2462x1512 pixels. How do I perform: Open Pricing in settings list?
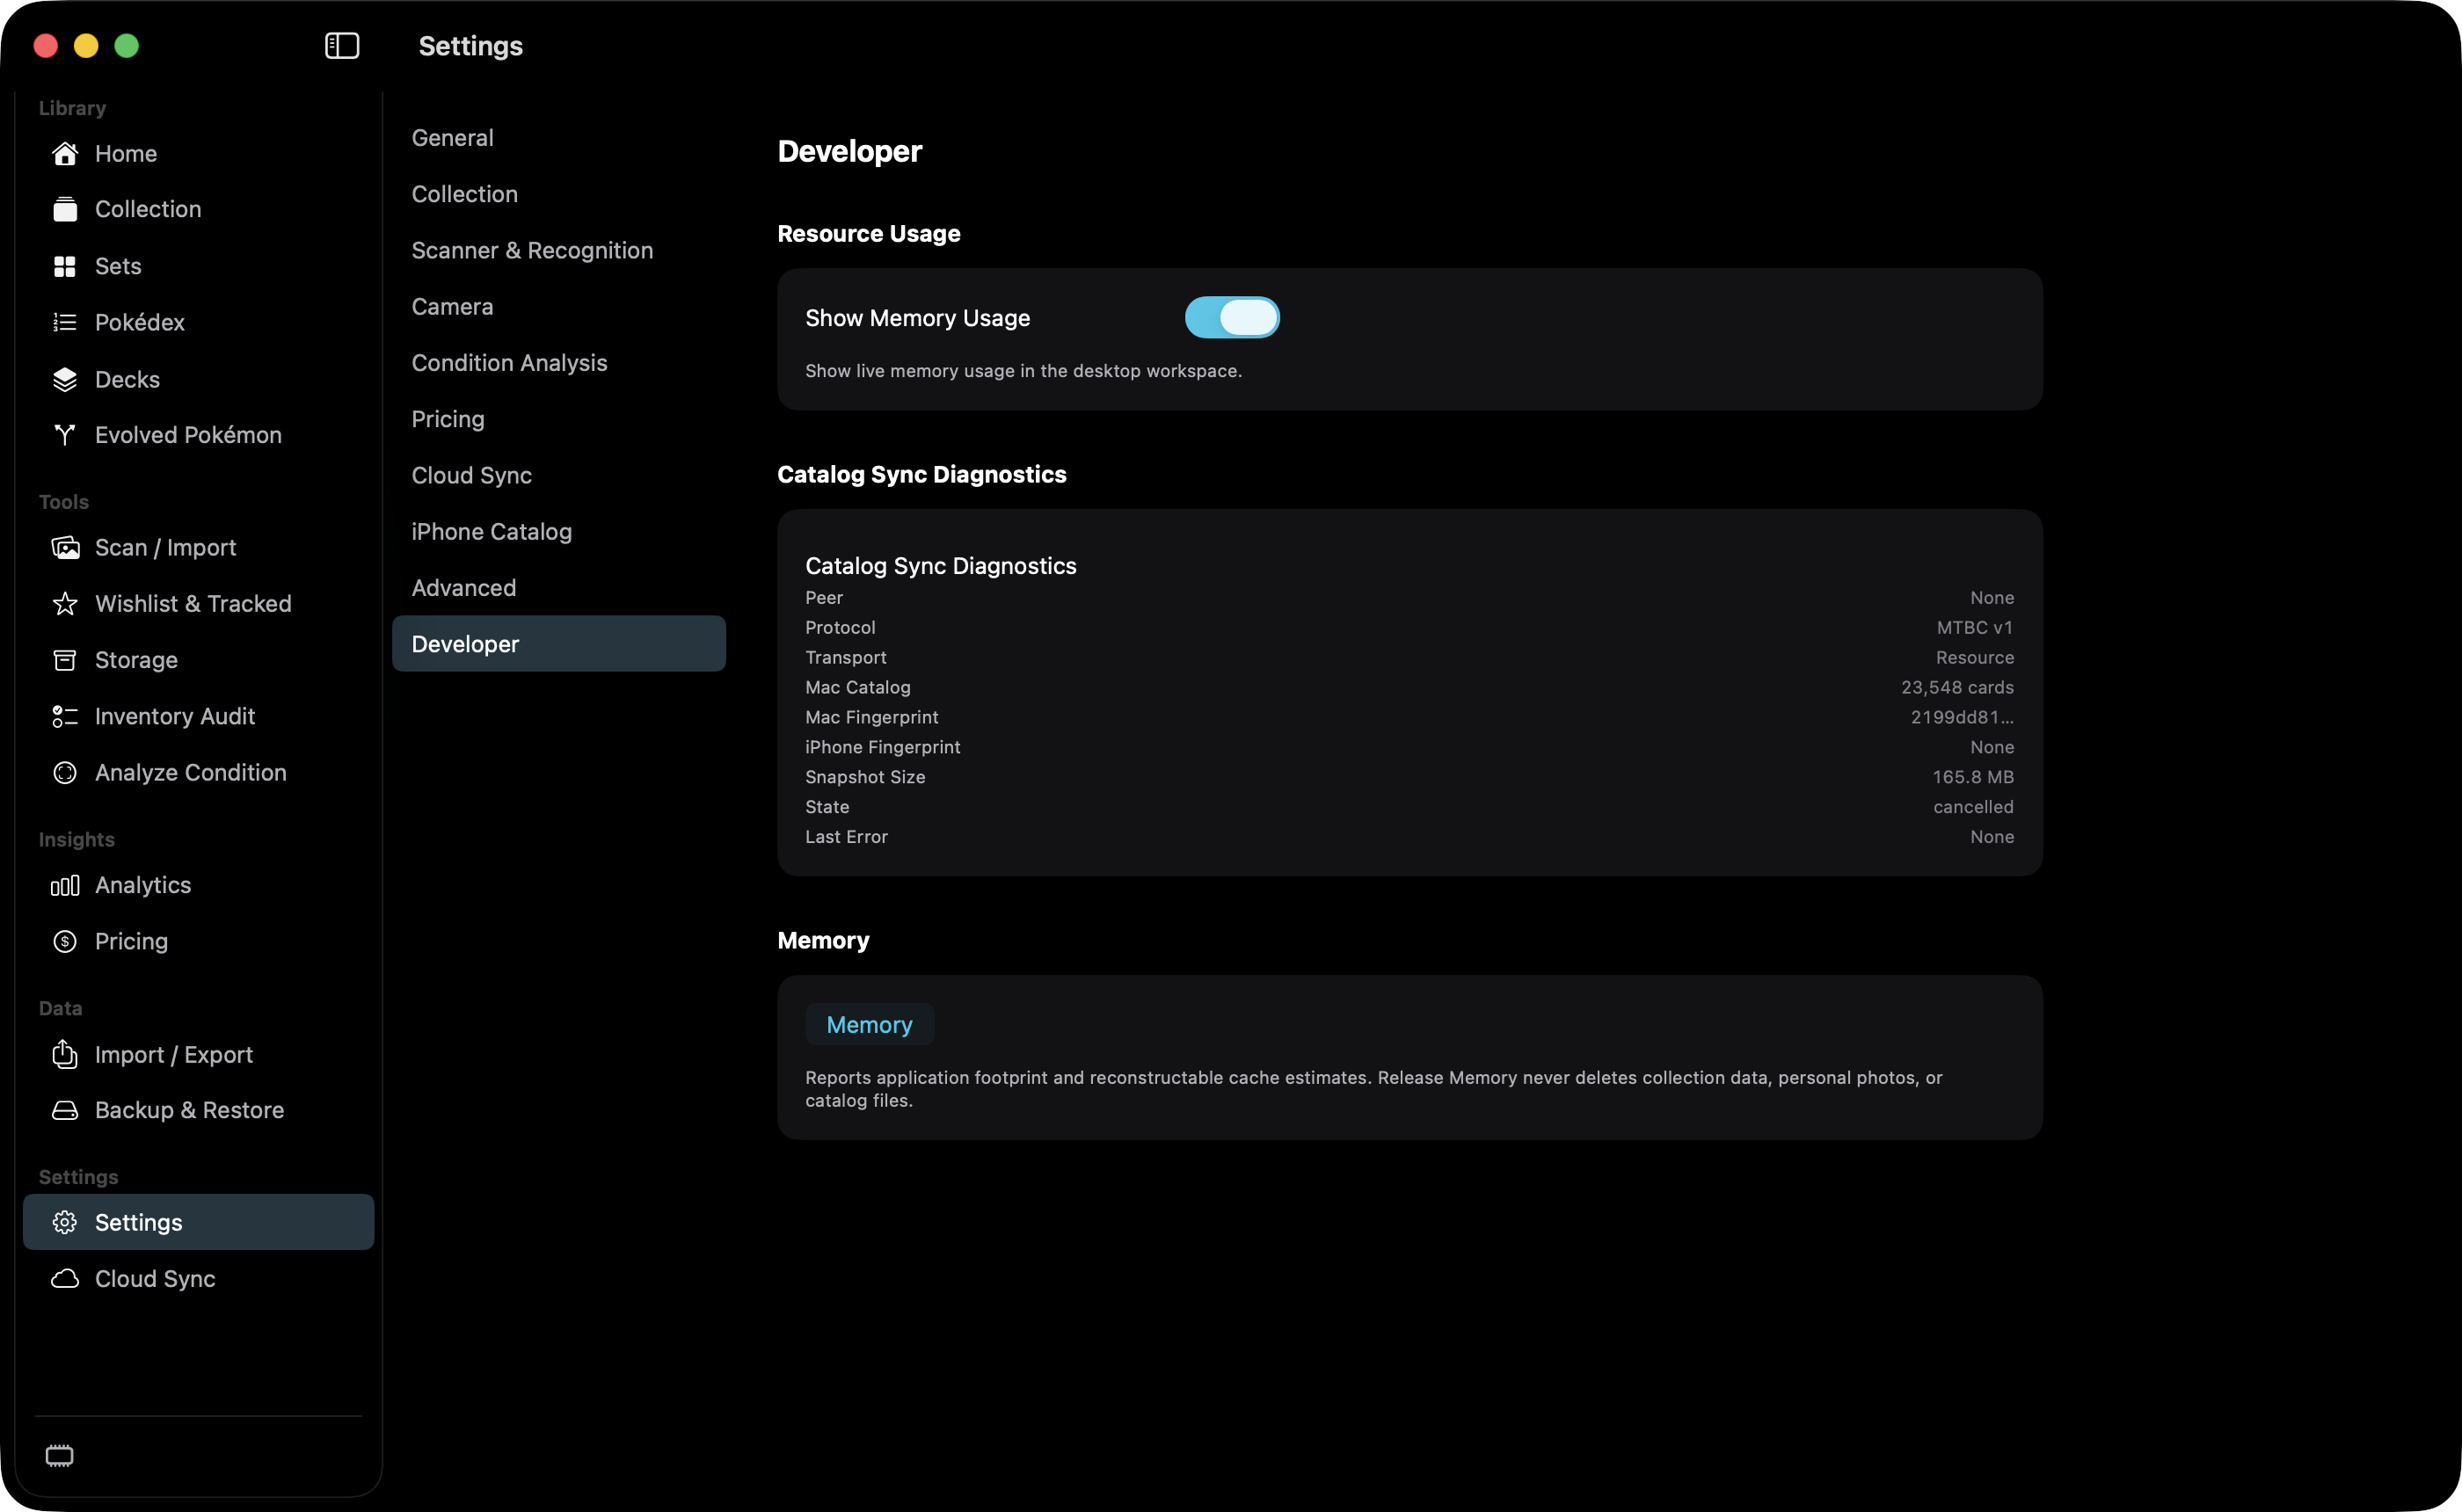(x=559, y=419)
